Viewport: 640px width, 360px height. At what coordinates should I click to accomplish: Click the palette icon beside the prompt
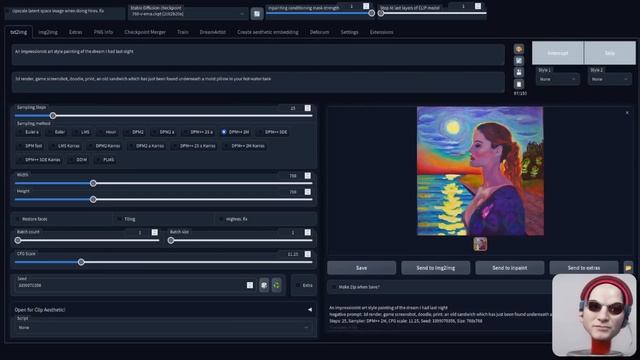coord(519,49)
